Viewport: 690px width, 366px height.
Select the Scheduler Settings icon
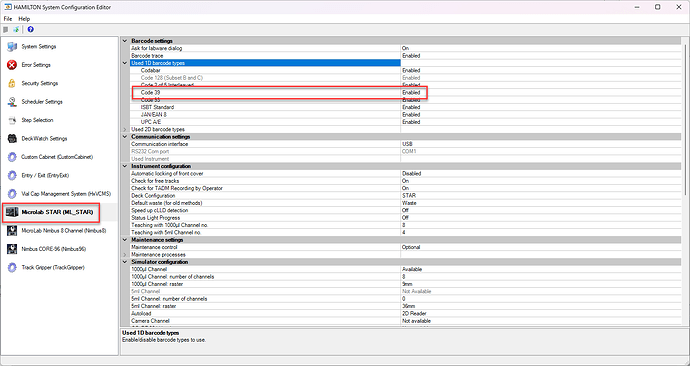pyautogui.click(x=12, y=102)
